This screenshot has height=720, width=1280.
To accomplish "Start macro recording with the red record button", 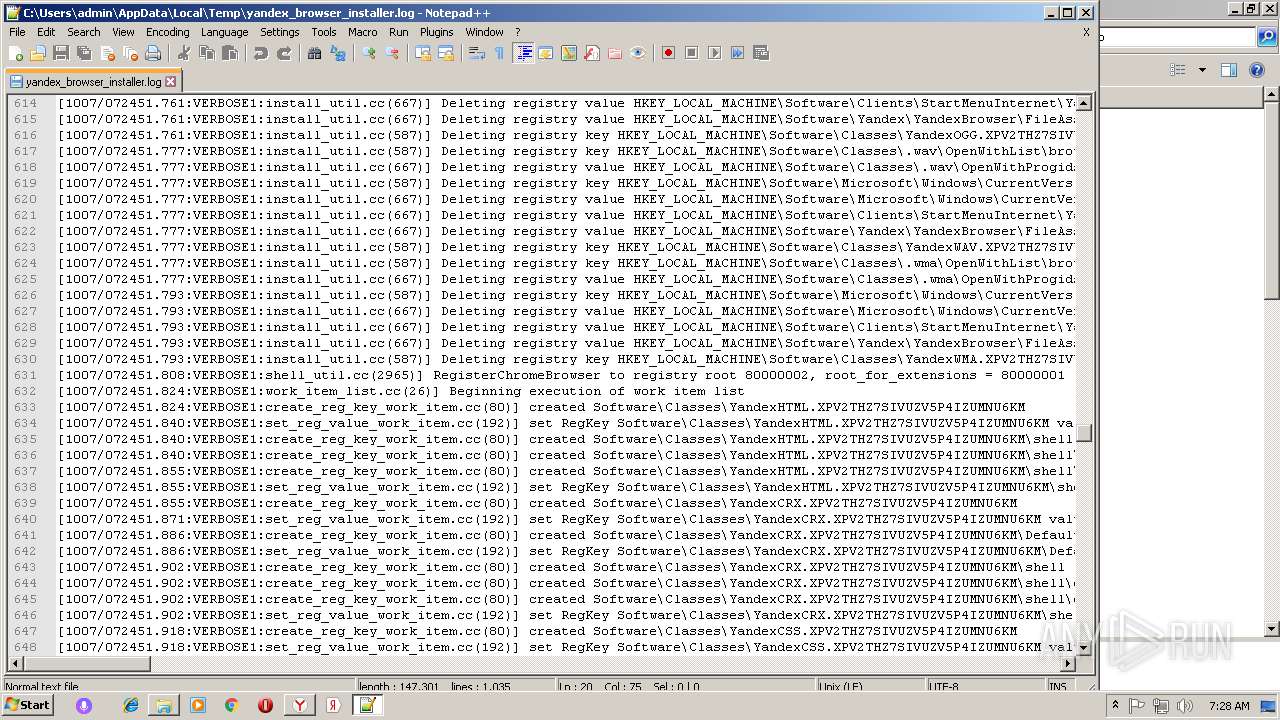I will pyautogui.click(x=668, y=53).
